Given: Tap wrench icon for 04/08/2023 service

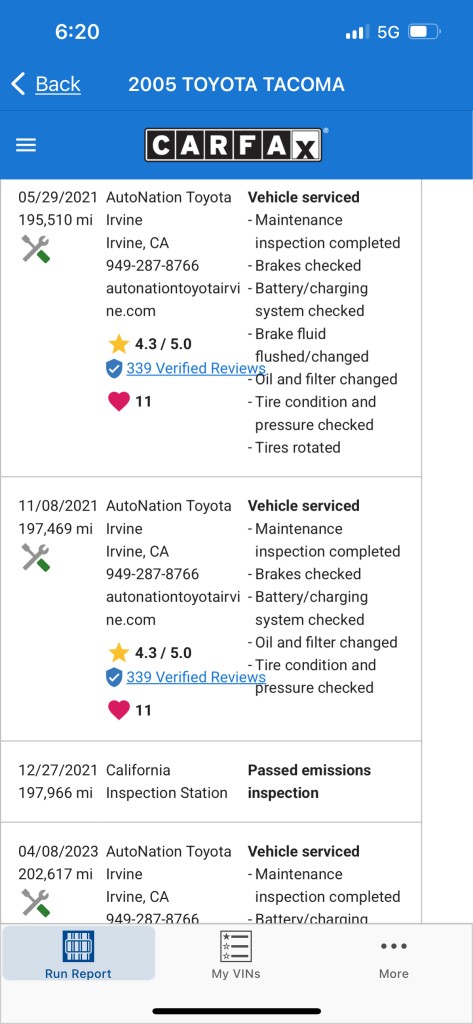Looking at the screenshot, I should tap(35, 903).
